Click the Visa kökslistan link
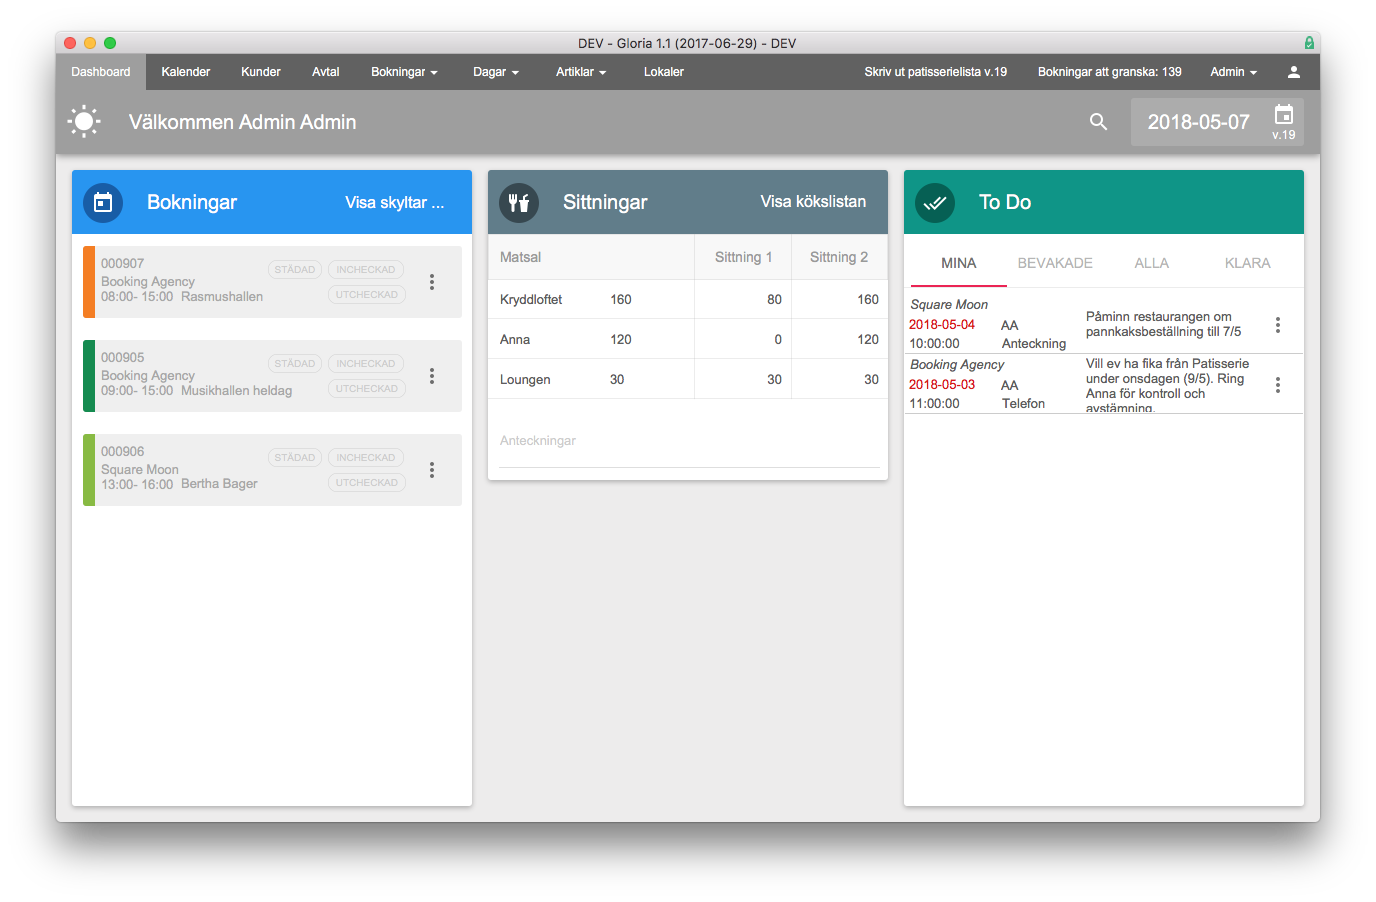 [812, 202]
